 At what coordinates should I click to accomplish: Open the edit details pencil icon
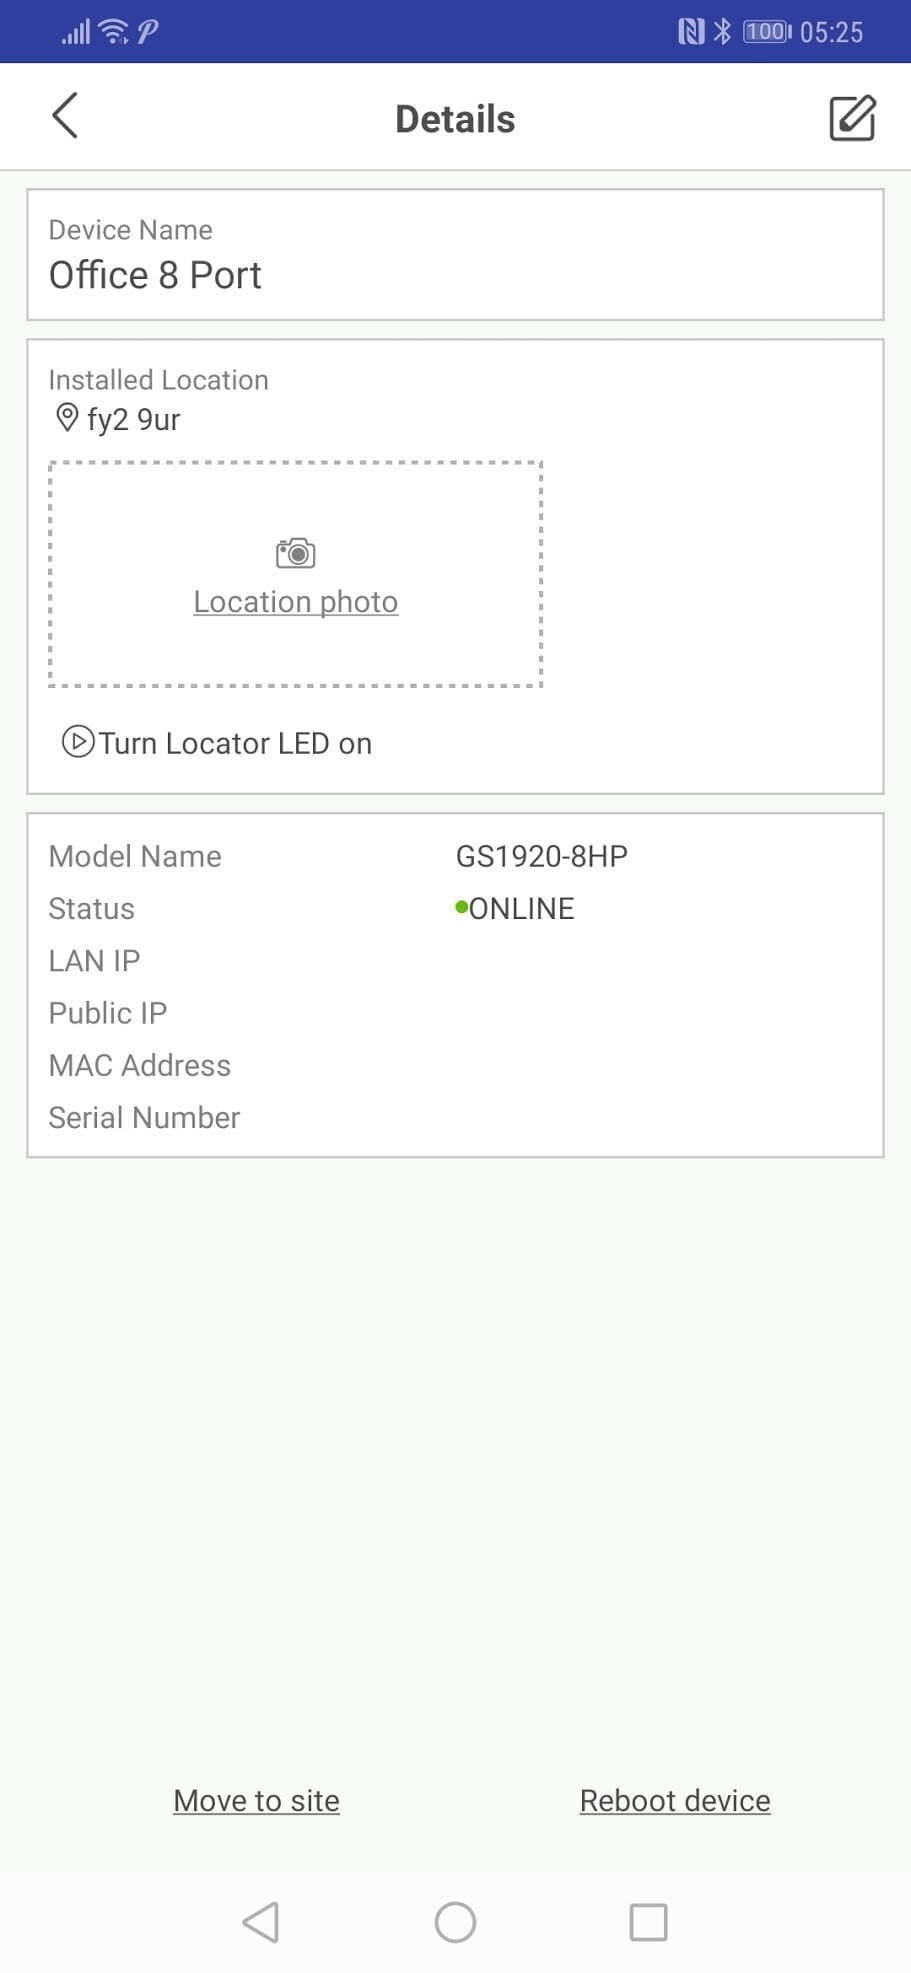tap(852, 118)
